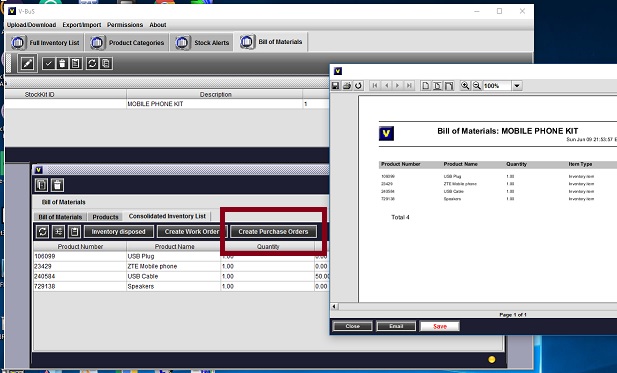Click the Create Purchase Orders button

(273, 231)
